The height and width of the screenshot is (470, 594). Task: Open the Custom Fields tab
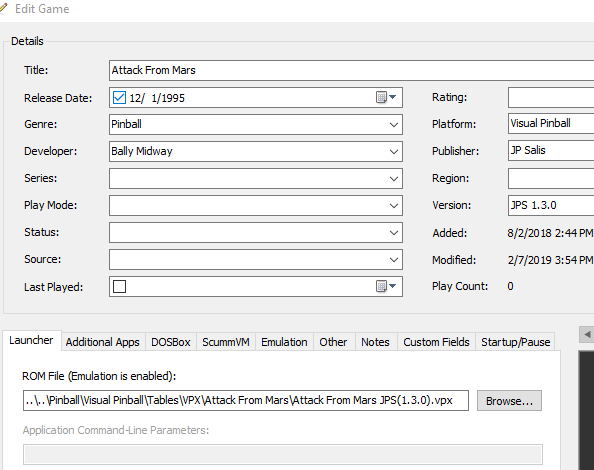(436, 342)
